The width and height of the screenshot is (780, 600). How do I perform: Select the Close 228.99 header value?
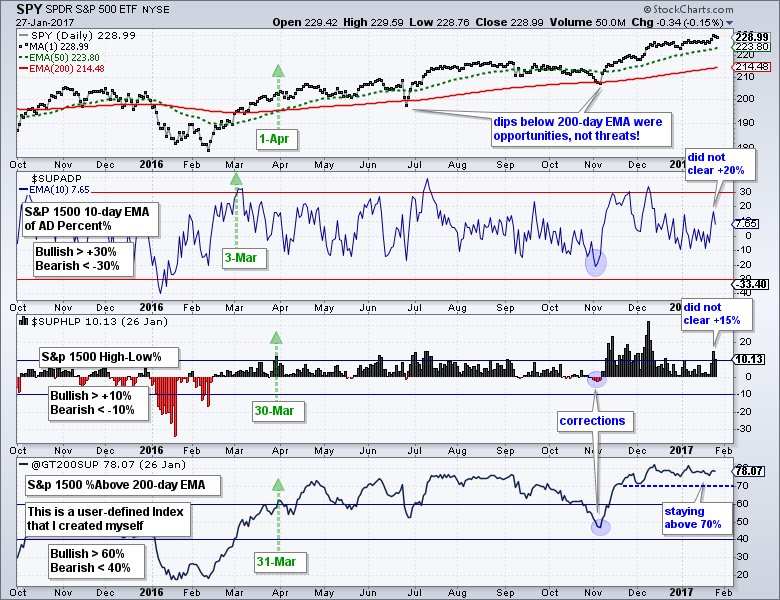click(510, 22)
